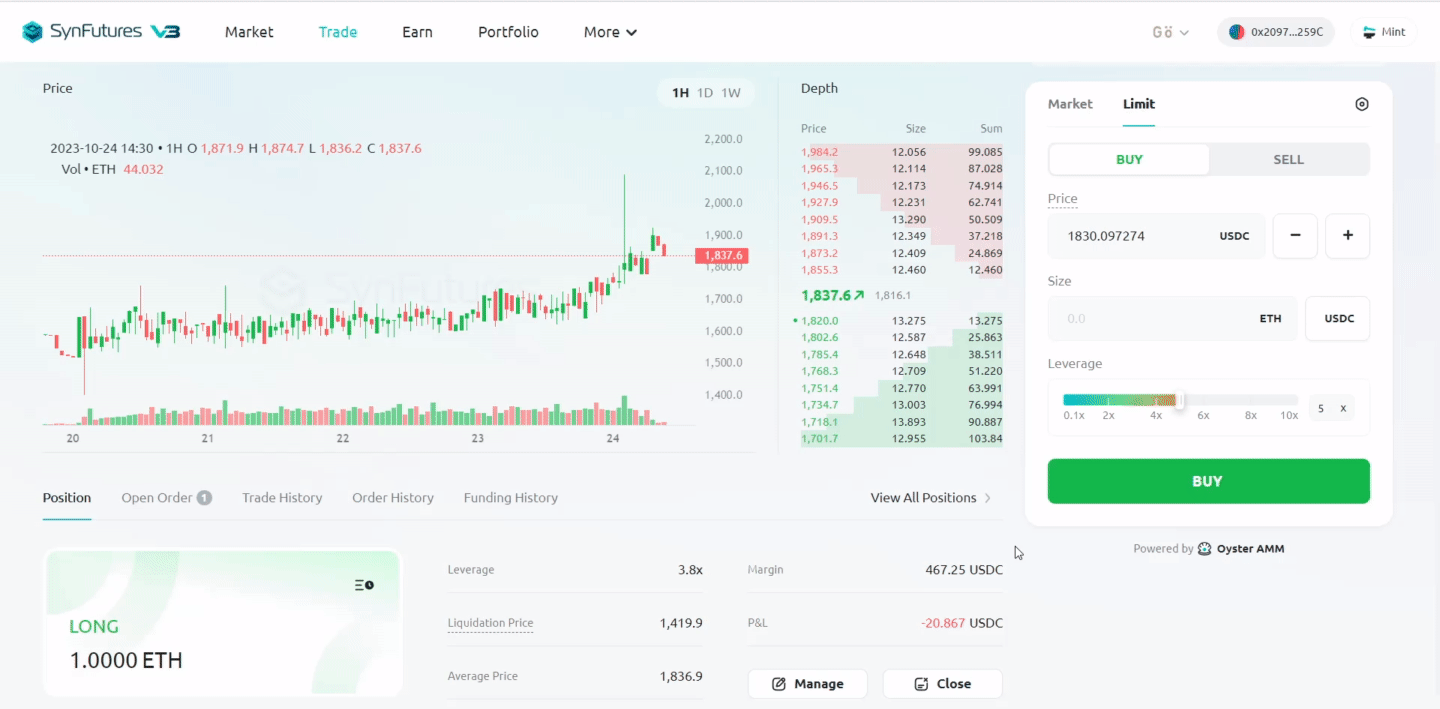This screenshot has height=709, width=1440.
Task: Click the leverage slider handle
Action: tap(1180, 400)
